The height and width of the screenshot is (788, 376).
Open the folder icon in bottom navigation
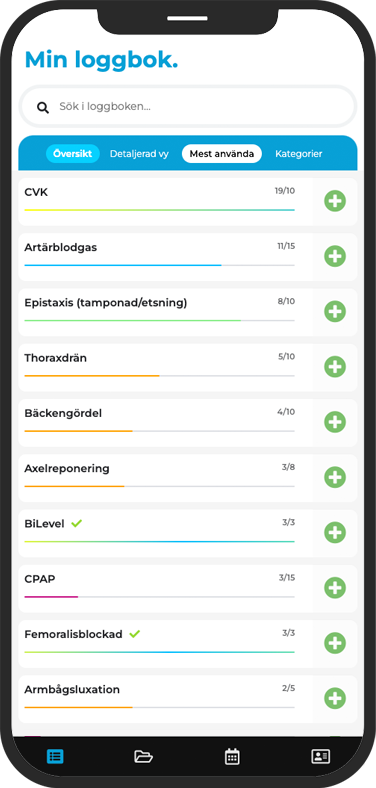point(143,756)
